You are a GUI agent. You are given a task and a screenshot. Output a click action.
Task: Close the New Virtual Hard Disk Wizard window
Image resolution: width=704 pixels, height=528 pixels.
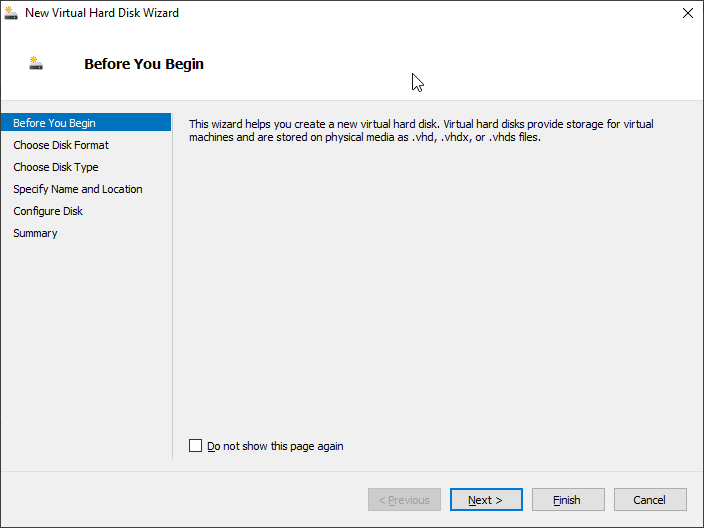pyautogui.click(x=687, y=13)
